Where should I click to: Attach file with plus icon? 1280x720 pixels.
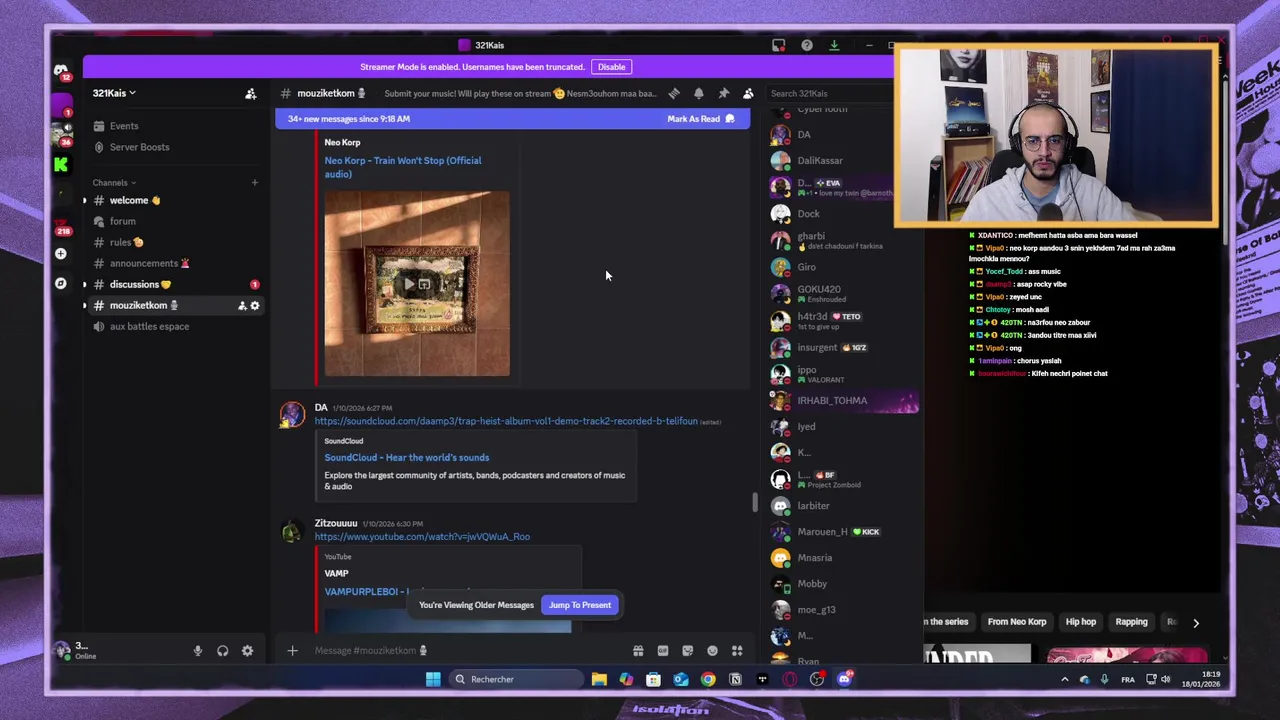(x=292, y=651)
